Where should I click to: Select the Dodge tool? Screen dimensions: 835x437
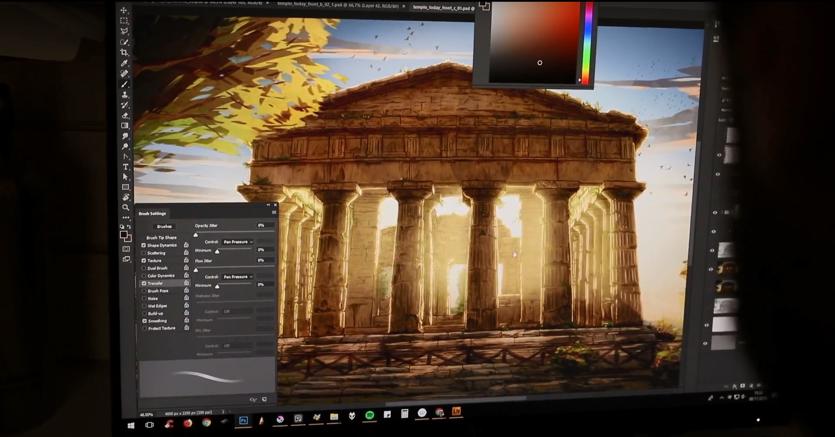pyautogui.click(x=125, y=146)
